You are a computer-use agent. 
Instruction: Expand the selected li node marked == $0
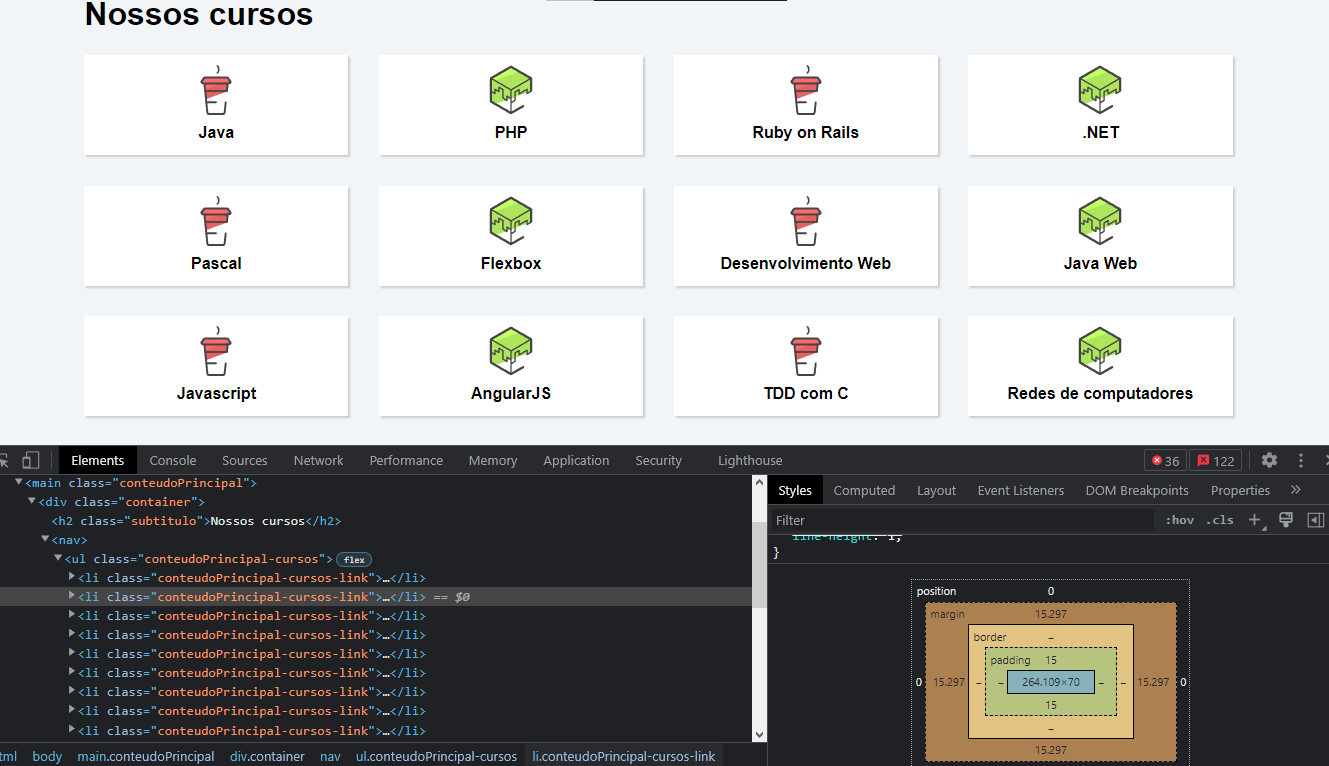[x=71, y=596]
